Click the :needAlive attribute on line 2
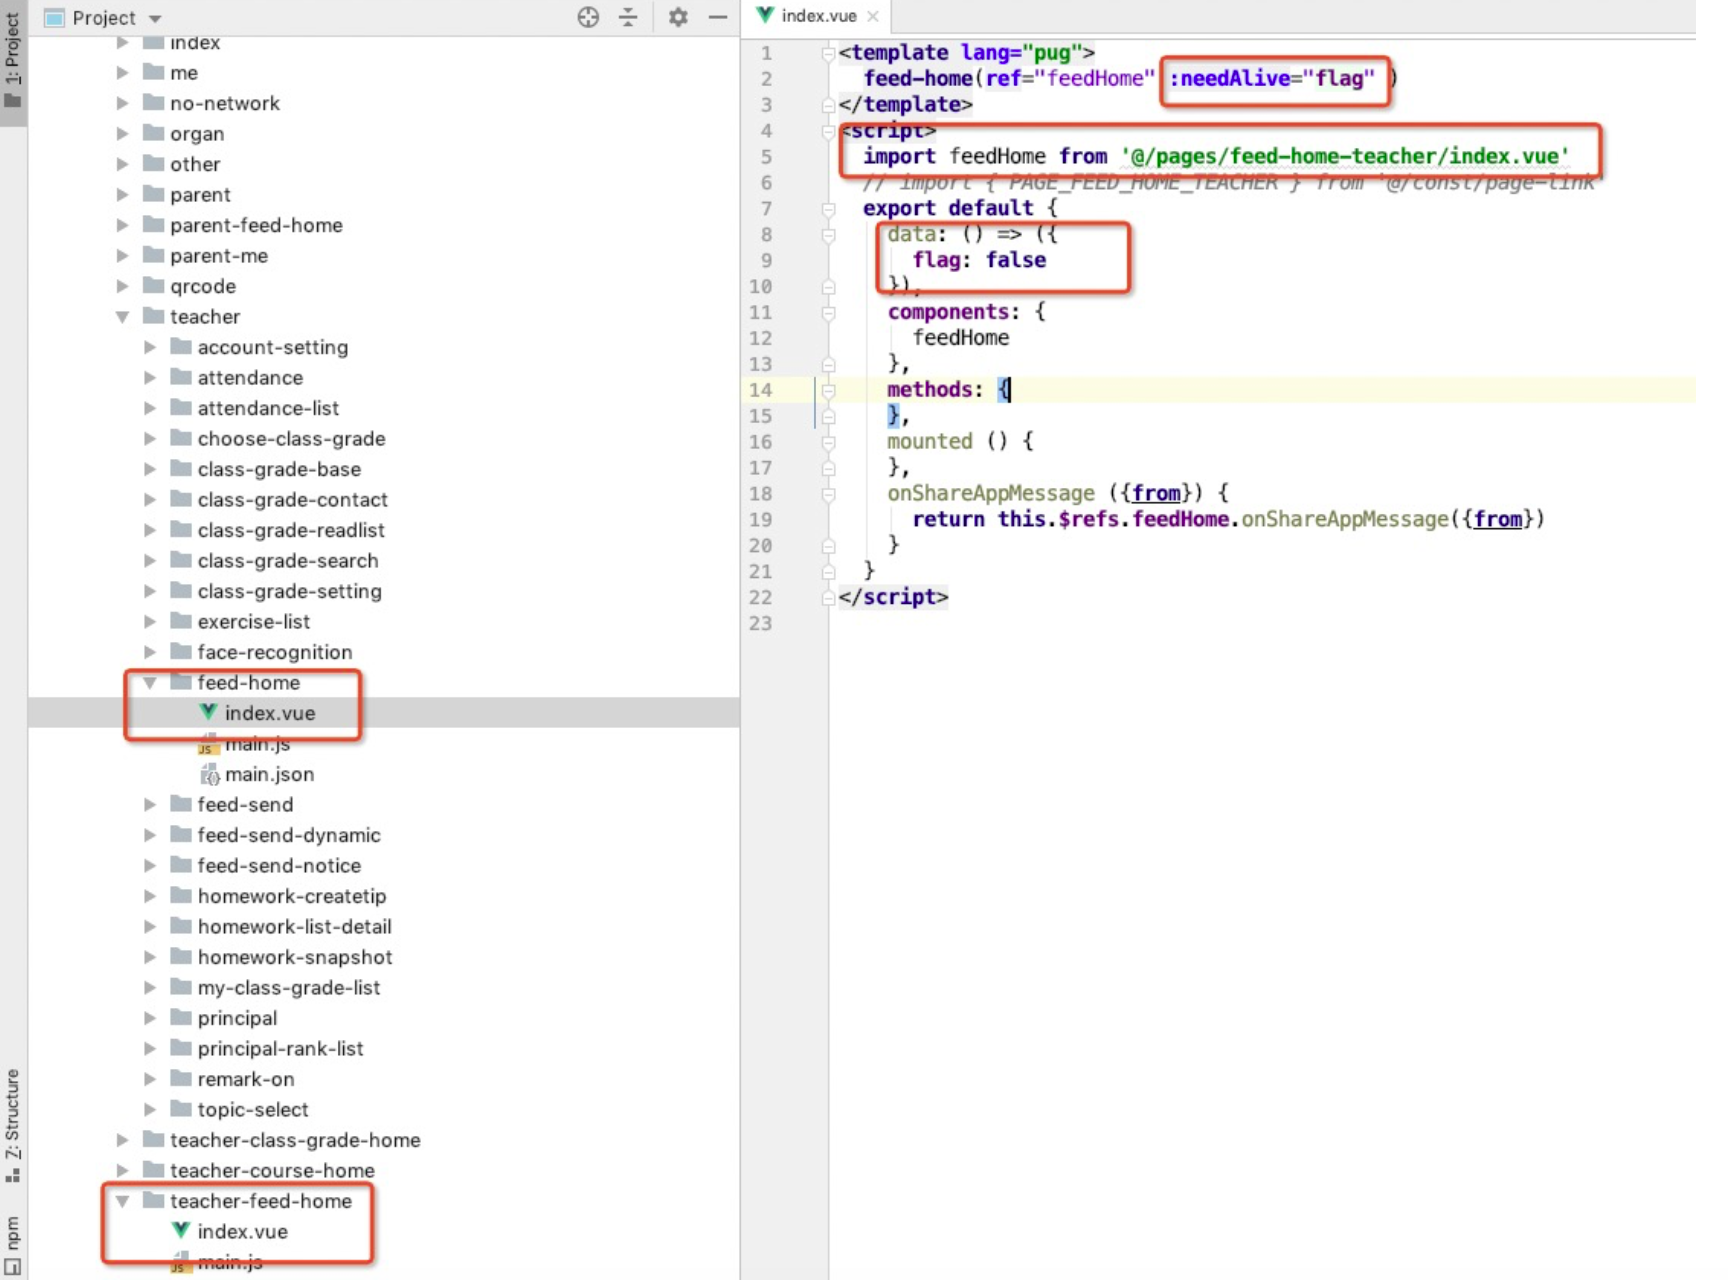 click(x=1230, y=78)
